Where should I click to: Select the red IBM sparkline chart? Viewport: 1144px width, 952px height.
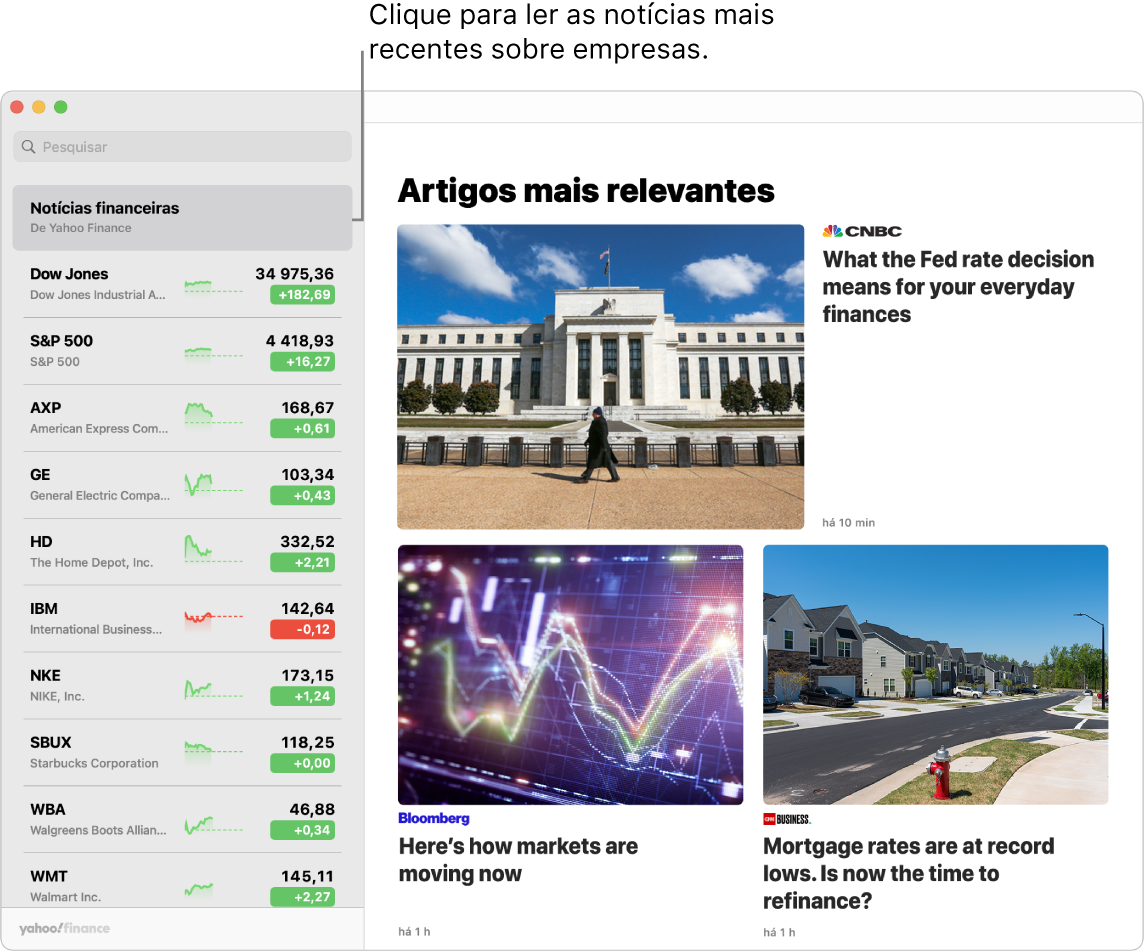pyautogui.click(x=213, y=618)
